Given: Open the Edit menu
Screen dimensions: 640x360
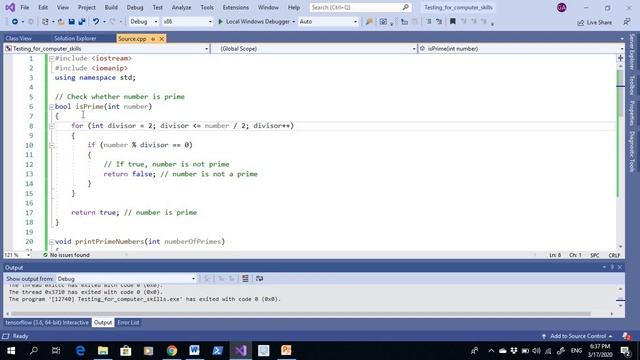Looking at the screenshot, I should pyautogui.click(x=43, y=7).
